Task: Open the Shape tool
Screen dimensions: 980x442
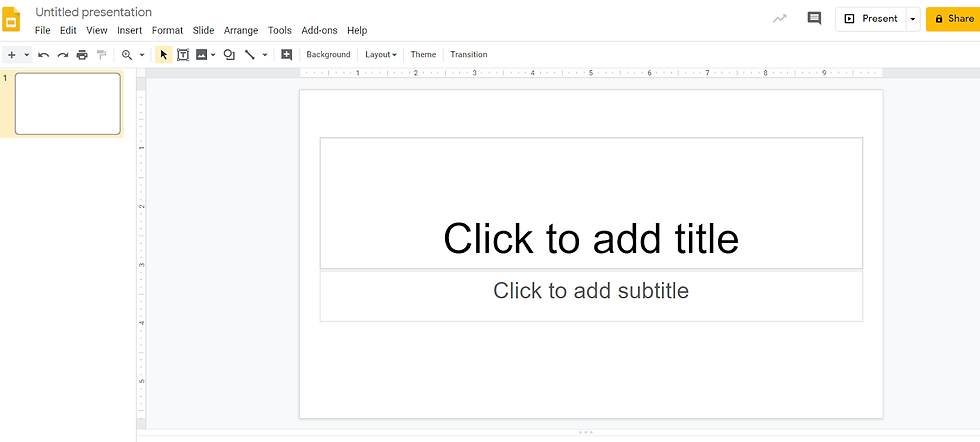Action: coord(229,55)
